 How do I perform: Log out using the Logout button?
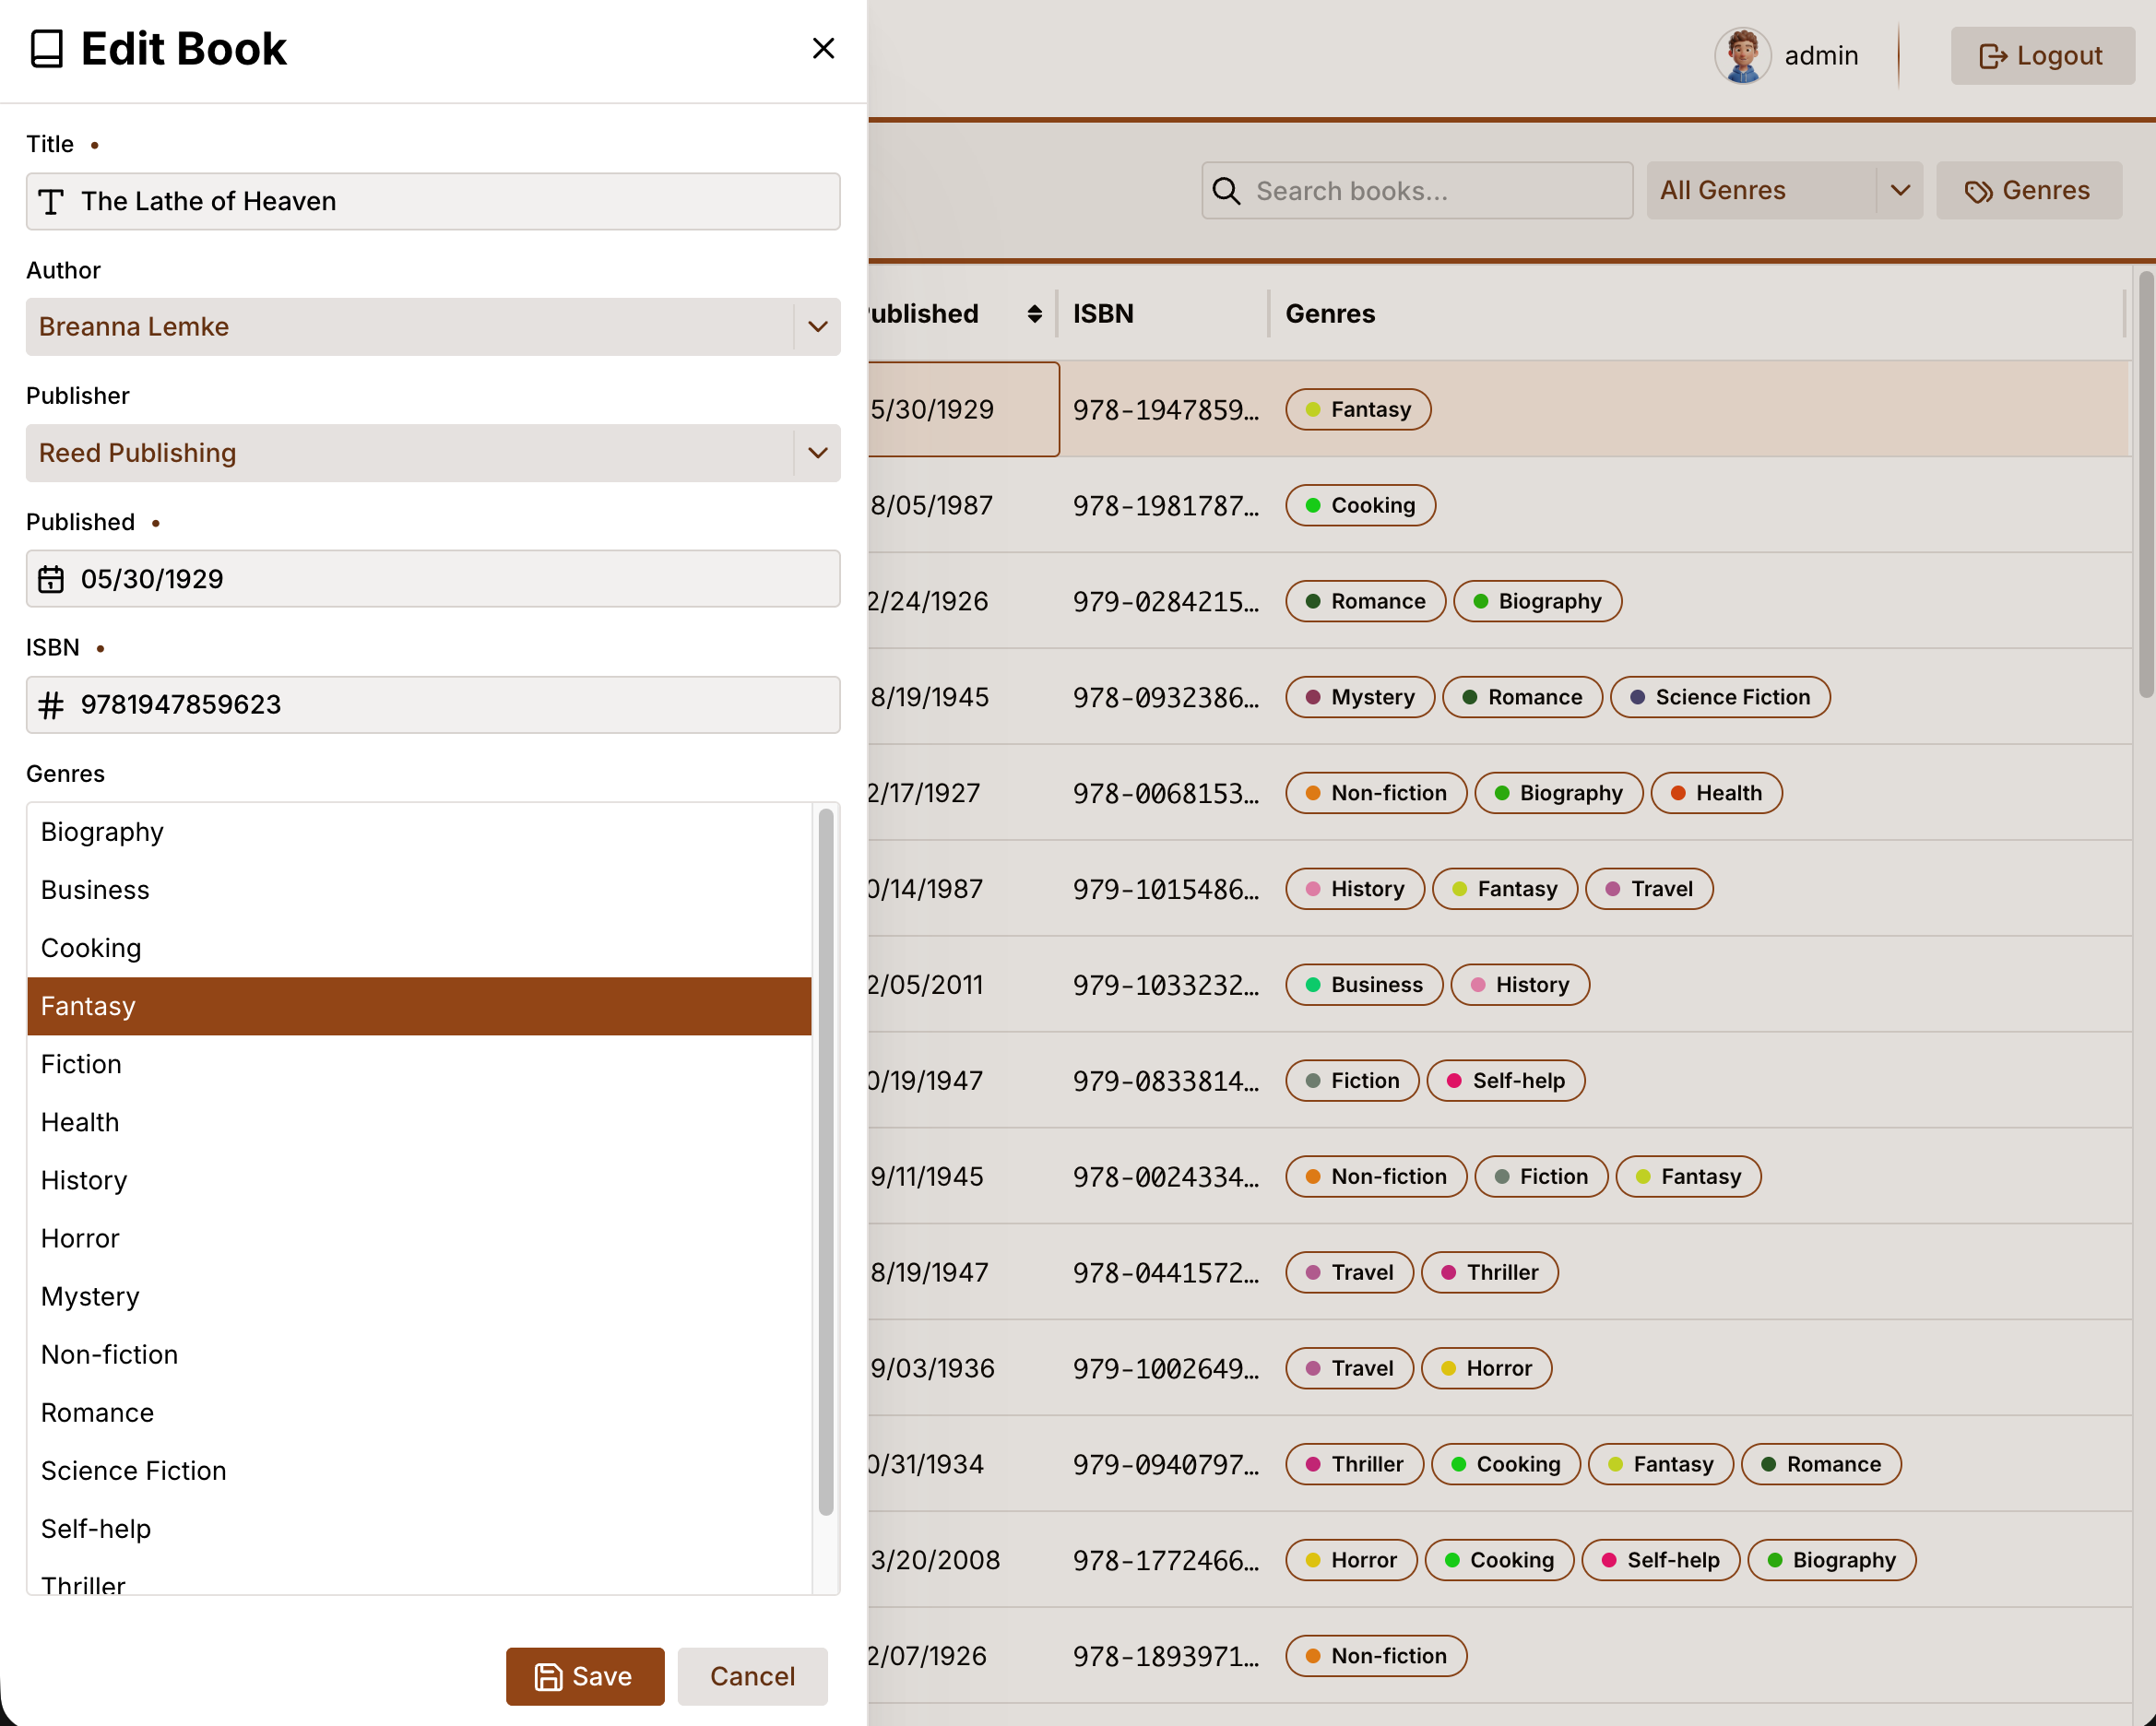coord(2041,56)
